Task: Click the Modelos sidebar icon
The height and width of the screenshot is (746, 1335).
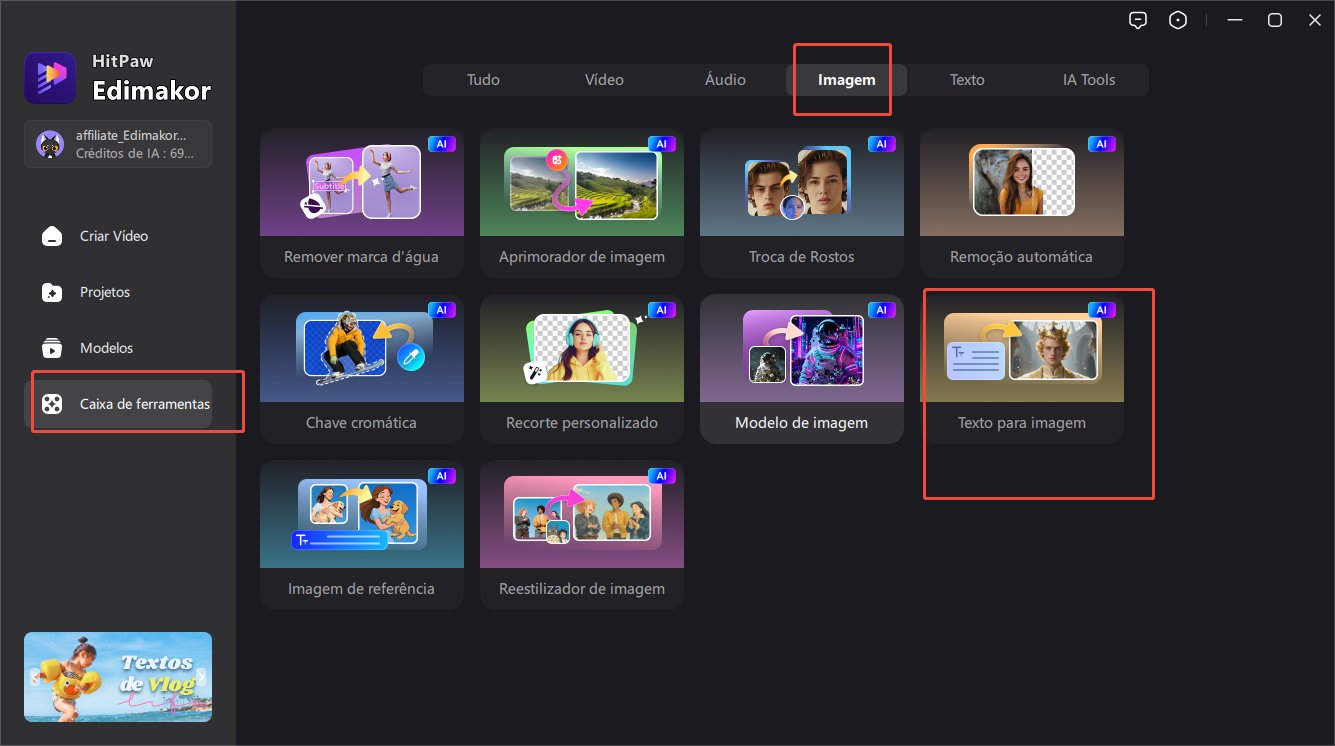Action: tap(51, 349)
